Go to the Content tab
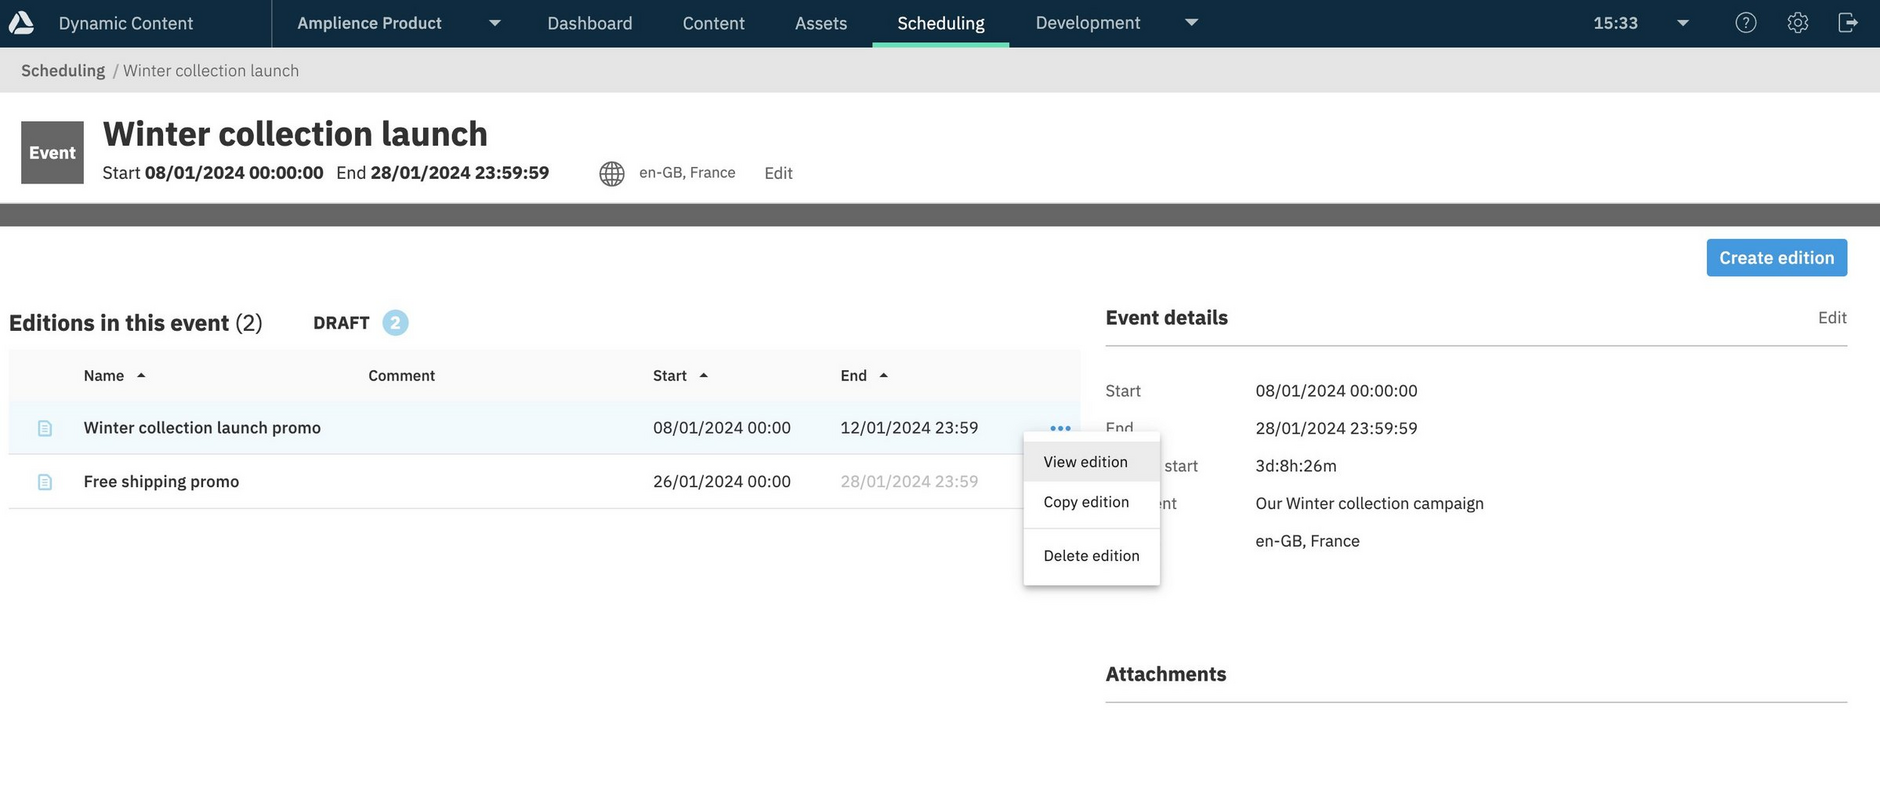 (714, 23)
